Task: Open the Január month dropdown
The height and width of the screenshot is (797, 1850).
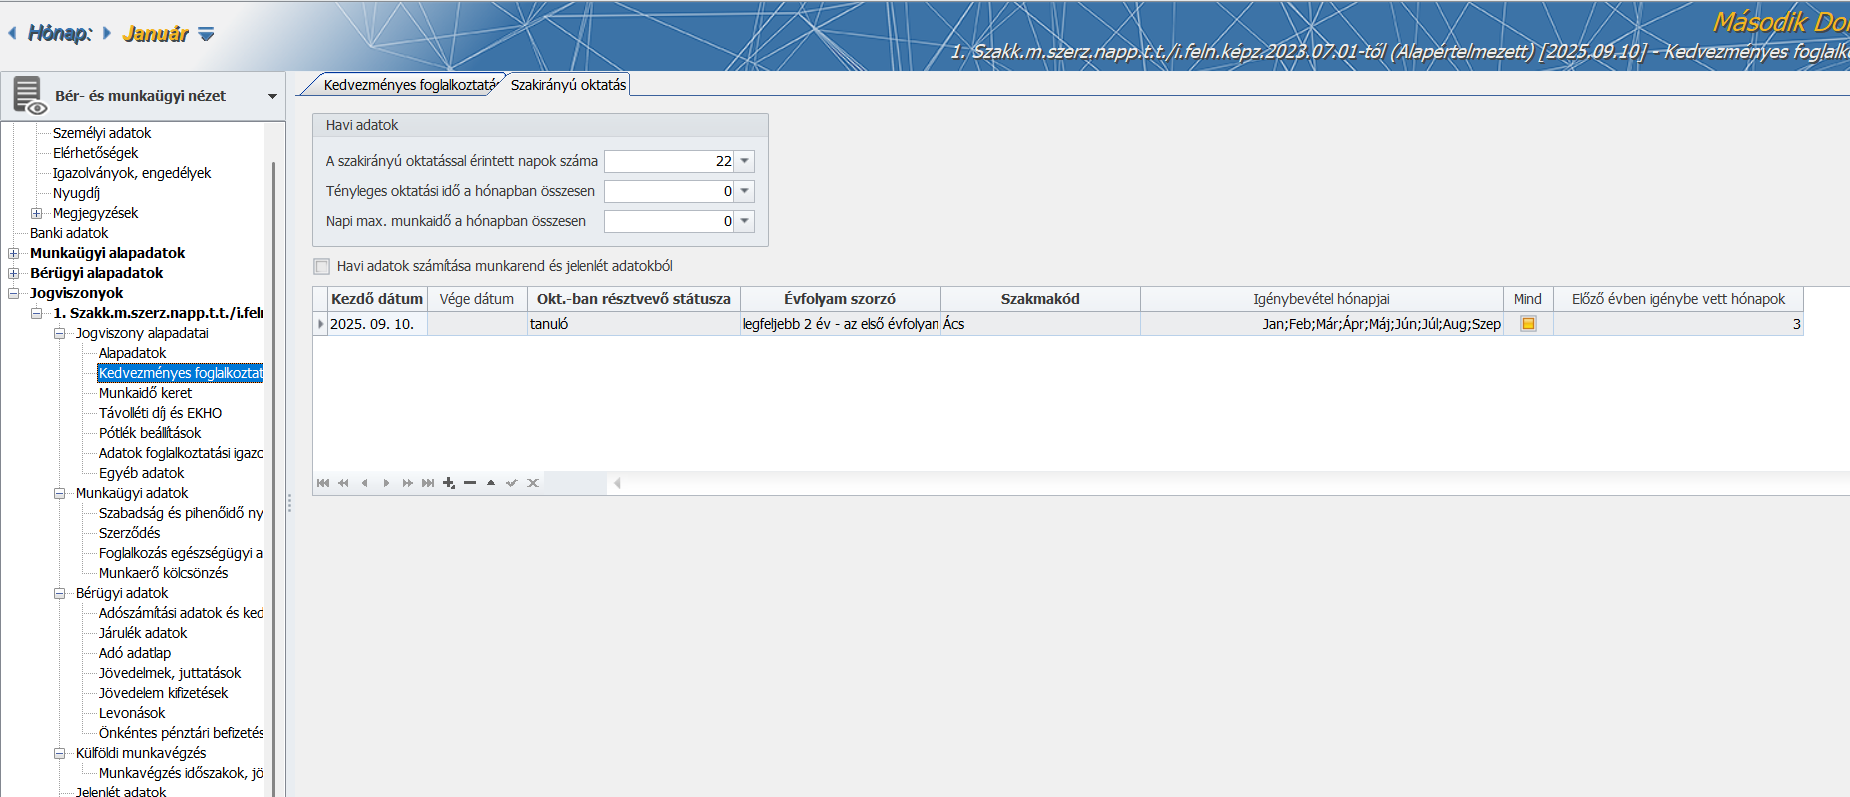Action: [x=206, y=34]
